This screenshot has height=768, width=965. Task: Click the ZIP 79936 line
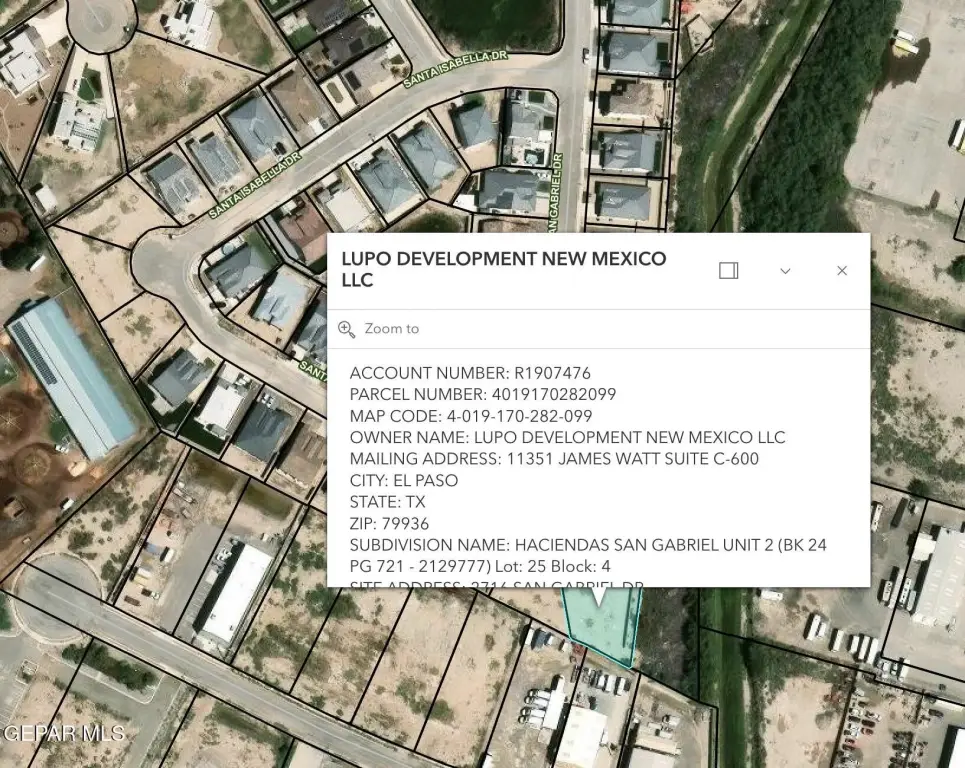point(389,524)
